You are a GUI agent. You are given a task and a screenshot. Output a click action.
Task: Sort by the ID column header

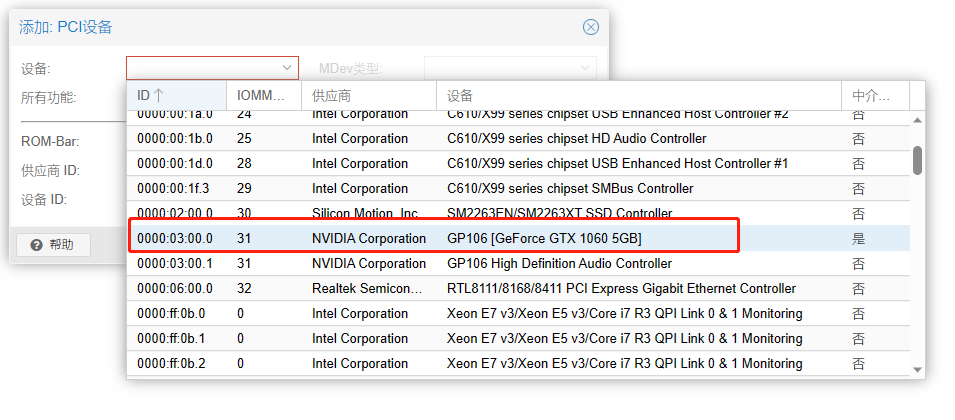176,95
